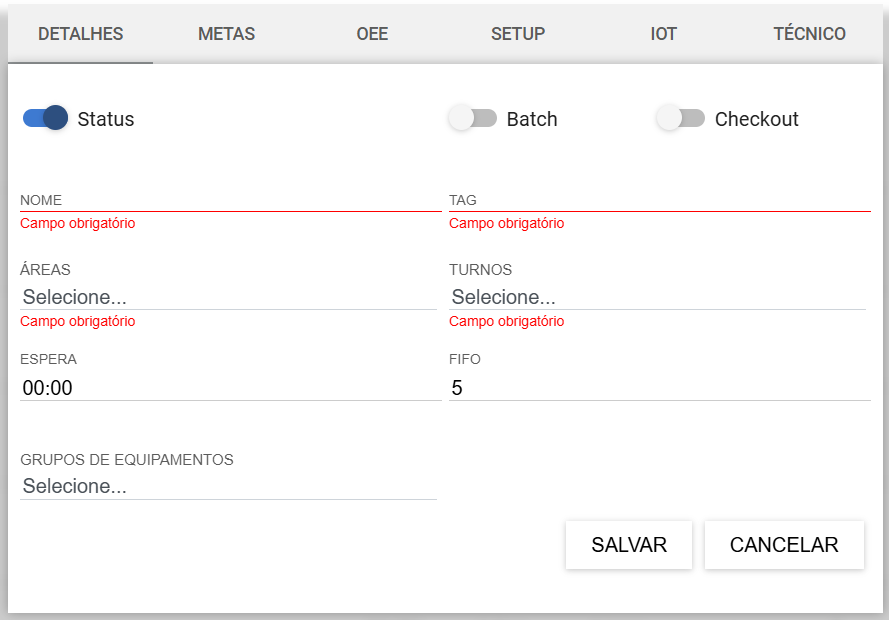
Task: Click the Status label text
Action: [x=106, y=119]
